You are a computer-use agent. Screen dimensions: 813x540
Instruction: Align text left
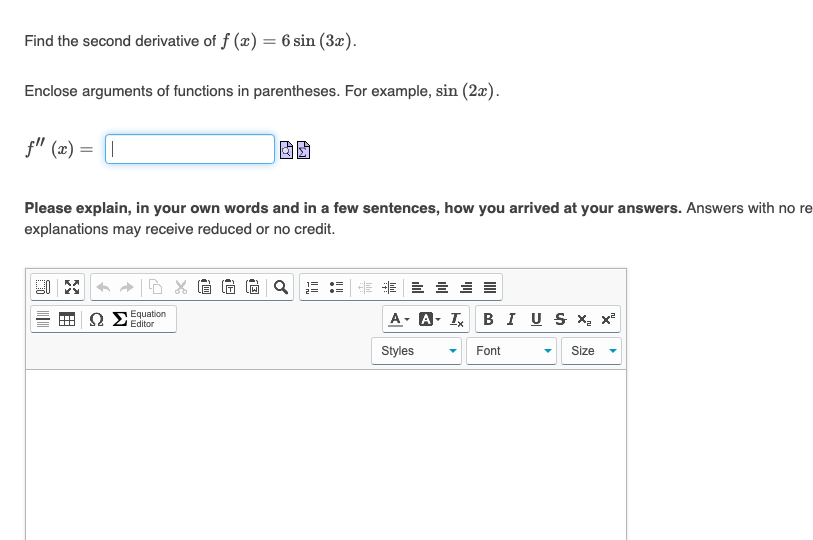[417, 287]
